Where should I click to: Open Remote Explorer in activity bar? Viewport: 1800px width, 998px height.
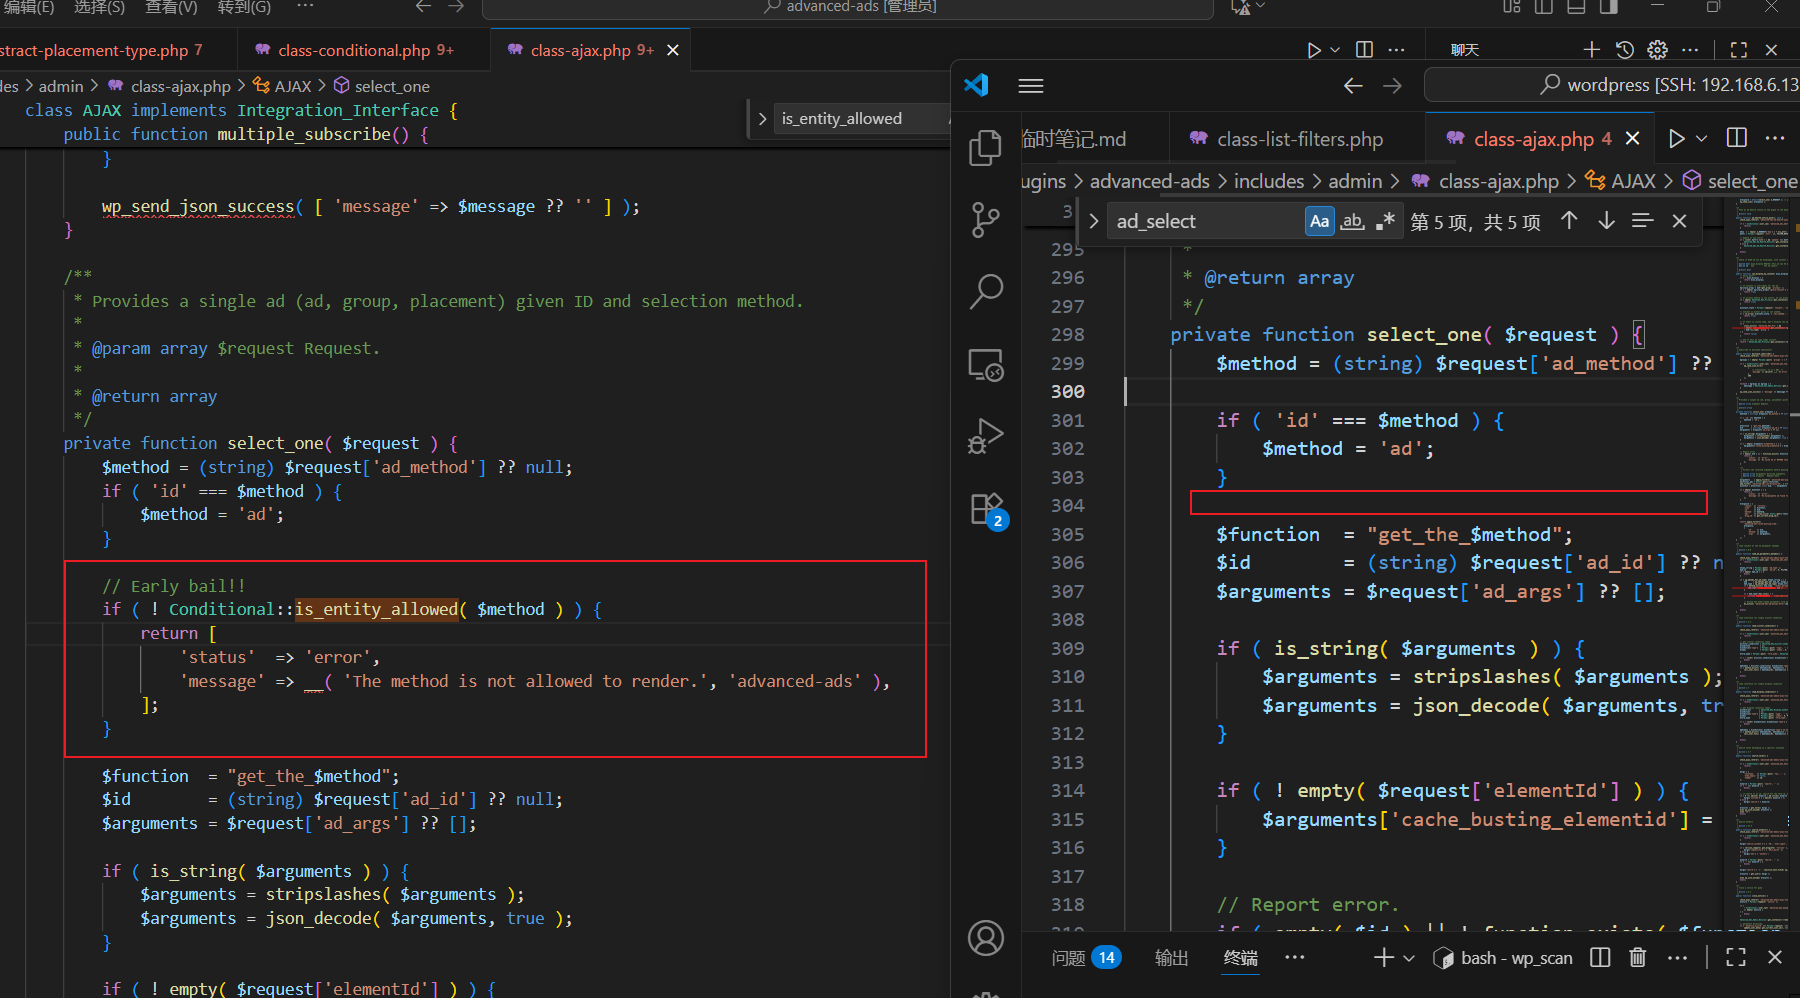(985, 364)
